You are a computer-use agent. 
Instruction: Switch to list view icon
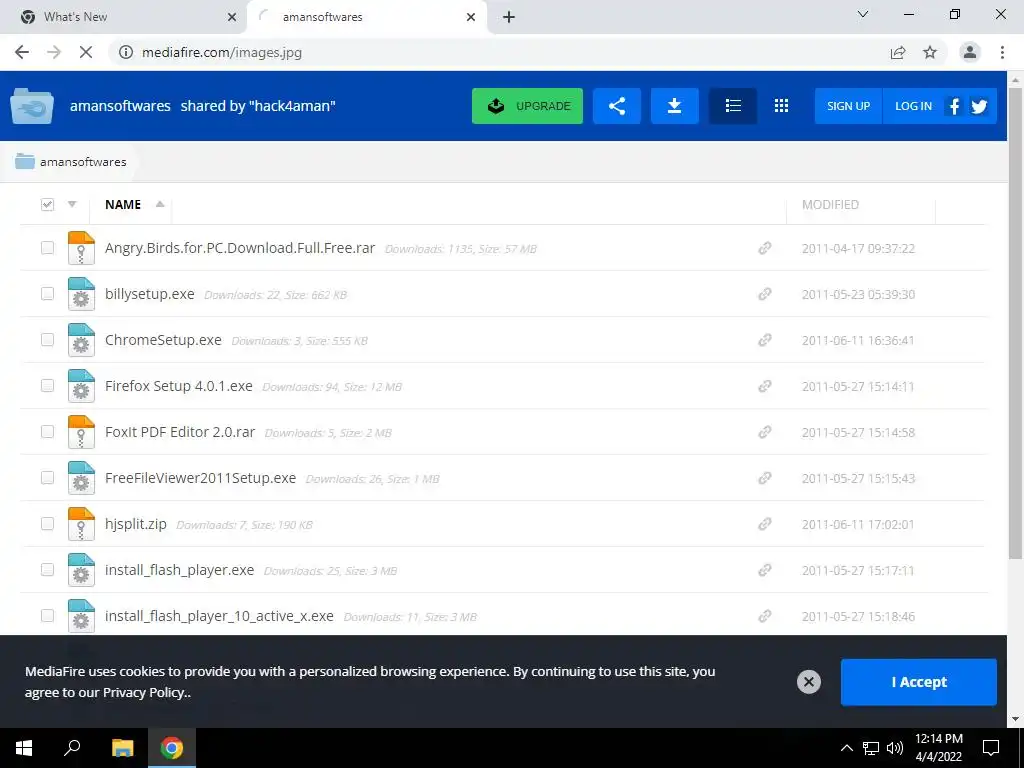(x=733, y=106)
